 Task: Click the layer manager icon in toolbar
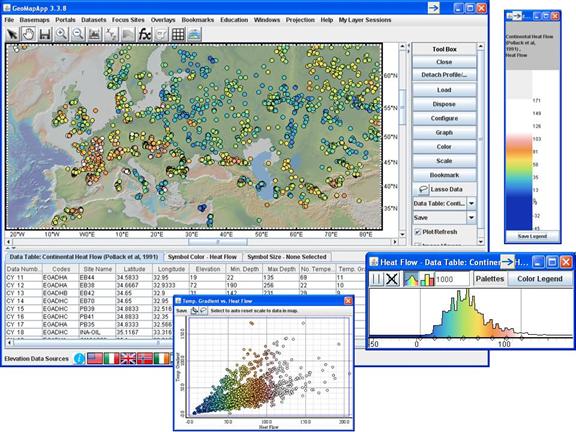(x=194, y=35)
